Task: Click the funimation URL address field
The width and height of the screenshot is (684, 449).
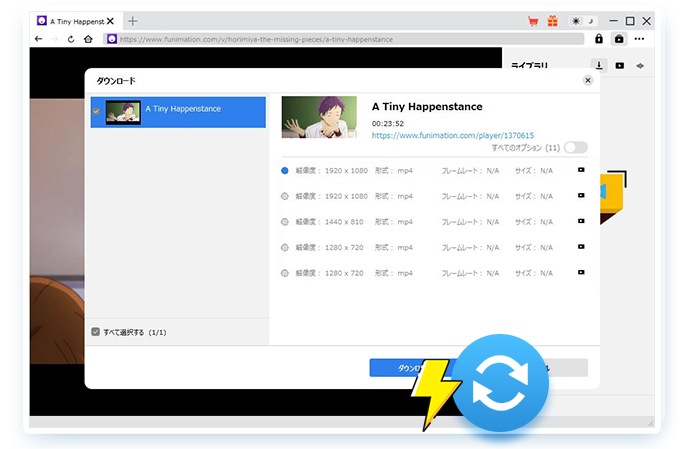Action: point(344,39)
